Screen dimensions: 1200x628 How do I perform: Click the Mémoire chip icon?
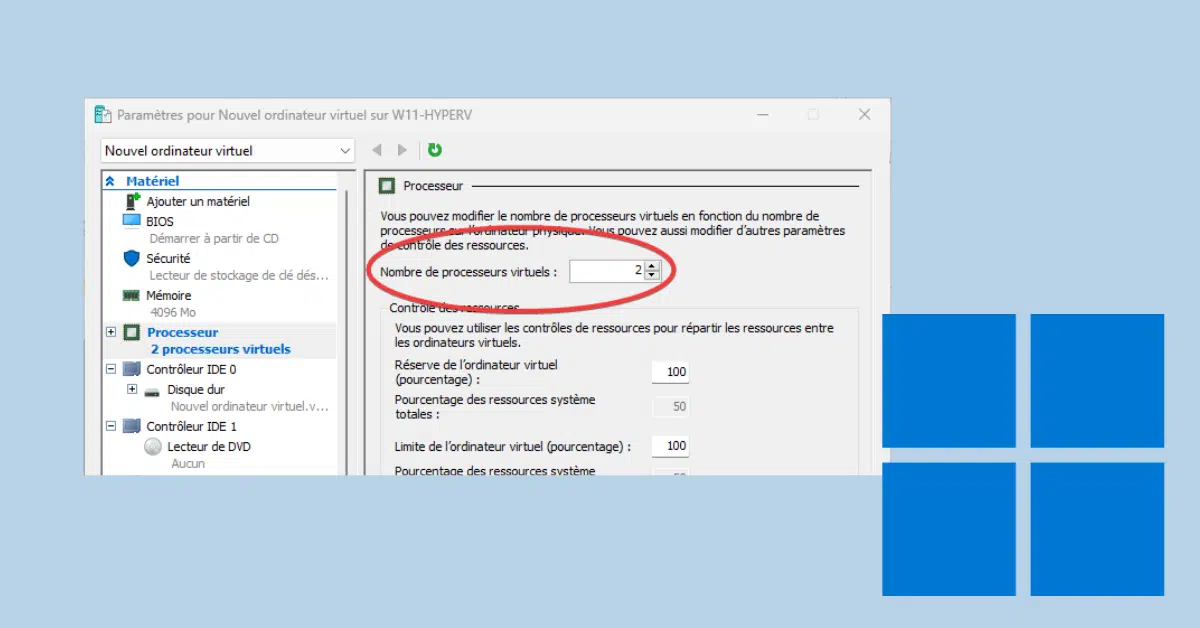131,296
